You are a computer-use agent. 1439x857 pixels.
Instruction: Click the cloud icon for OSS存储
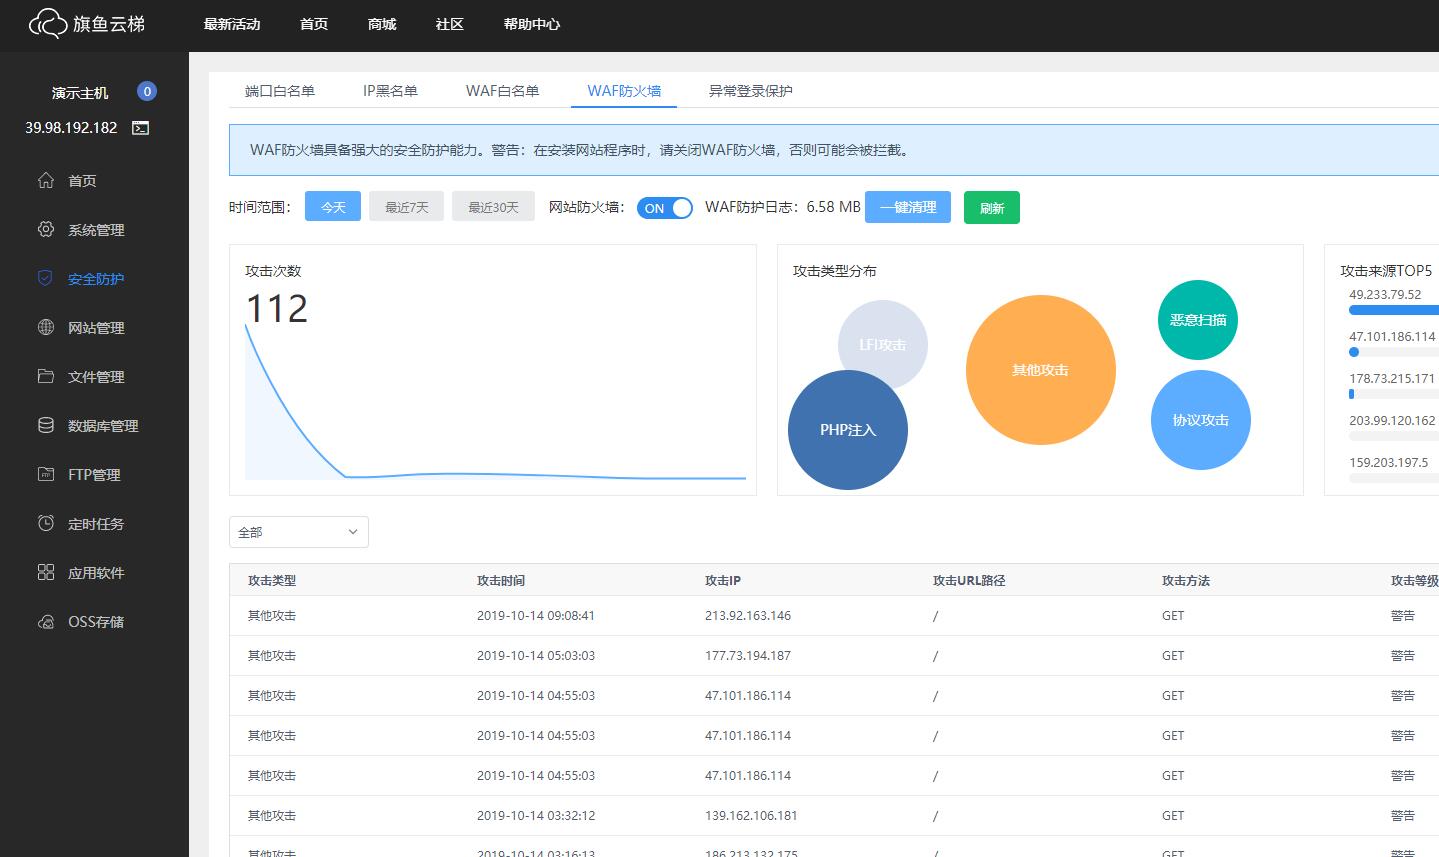pyautogui.click(x=46, y=621)
